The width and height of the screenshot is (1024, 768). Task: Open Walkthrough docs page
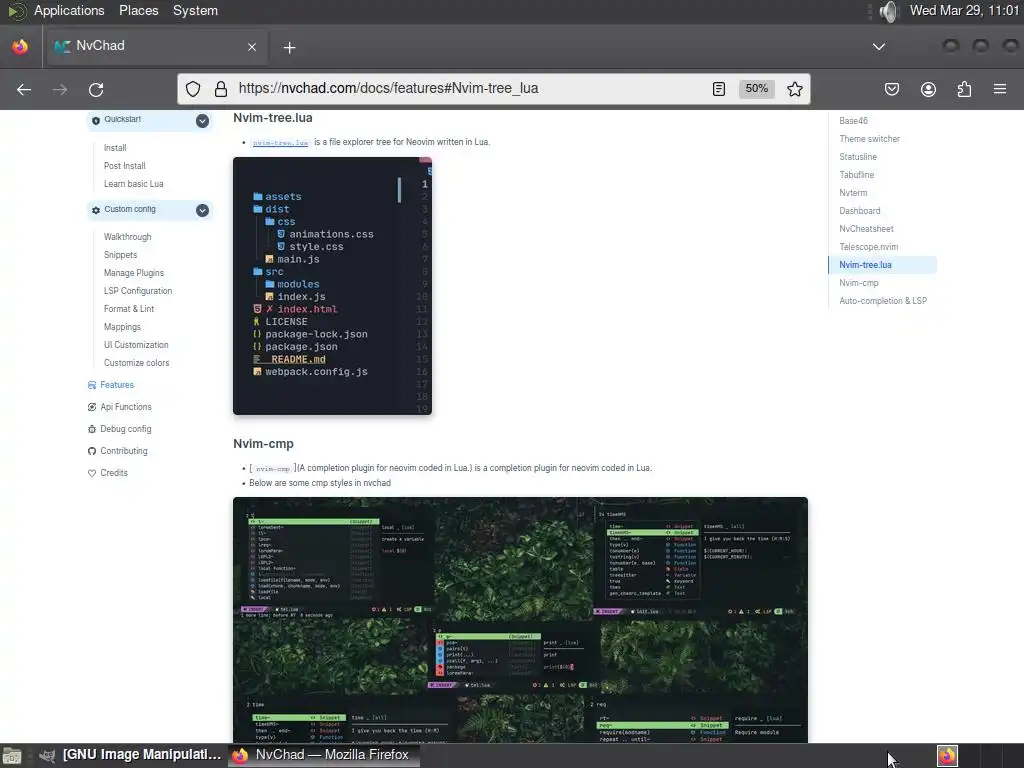click(127, 237)
